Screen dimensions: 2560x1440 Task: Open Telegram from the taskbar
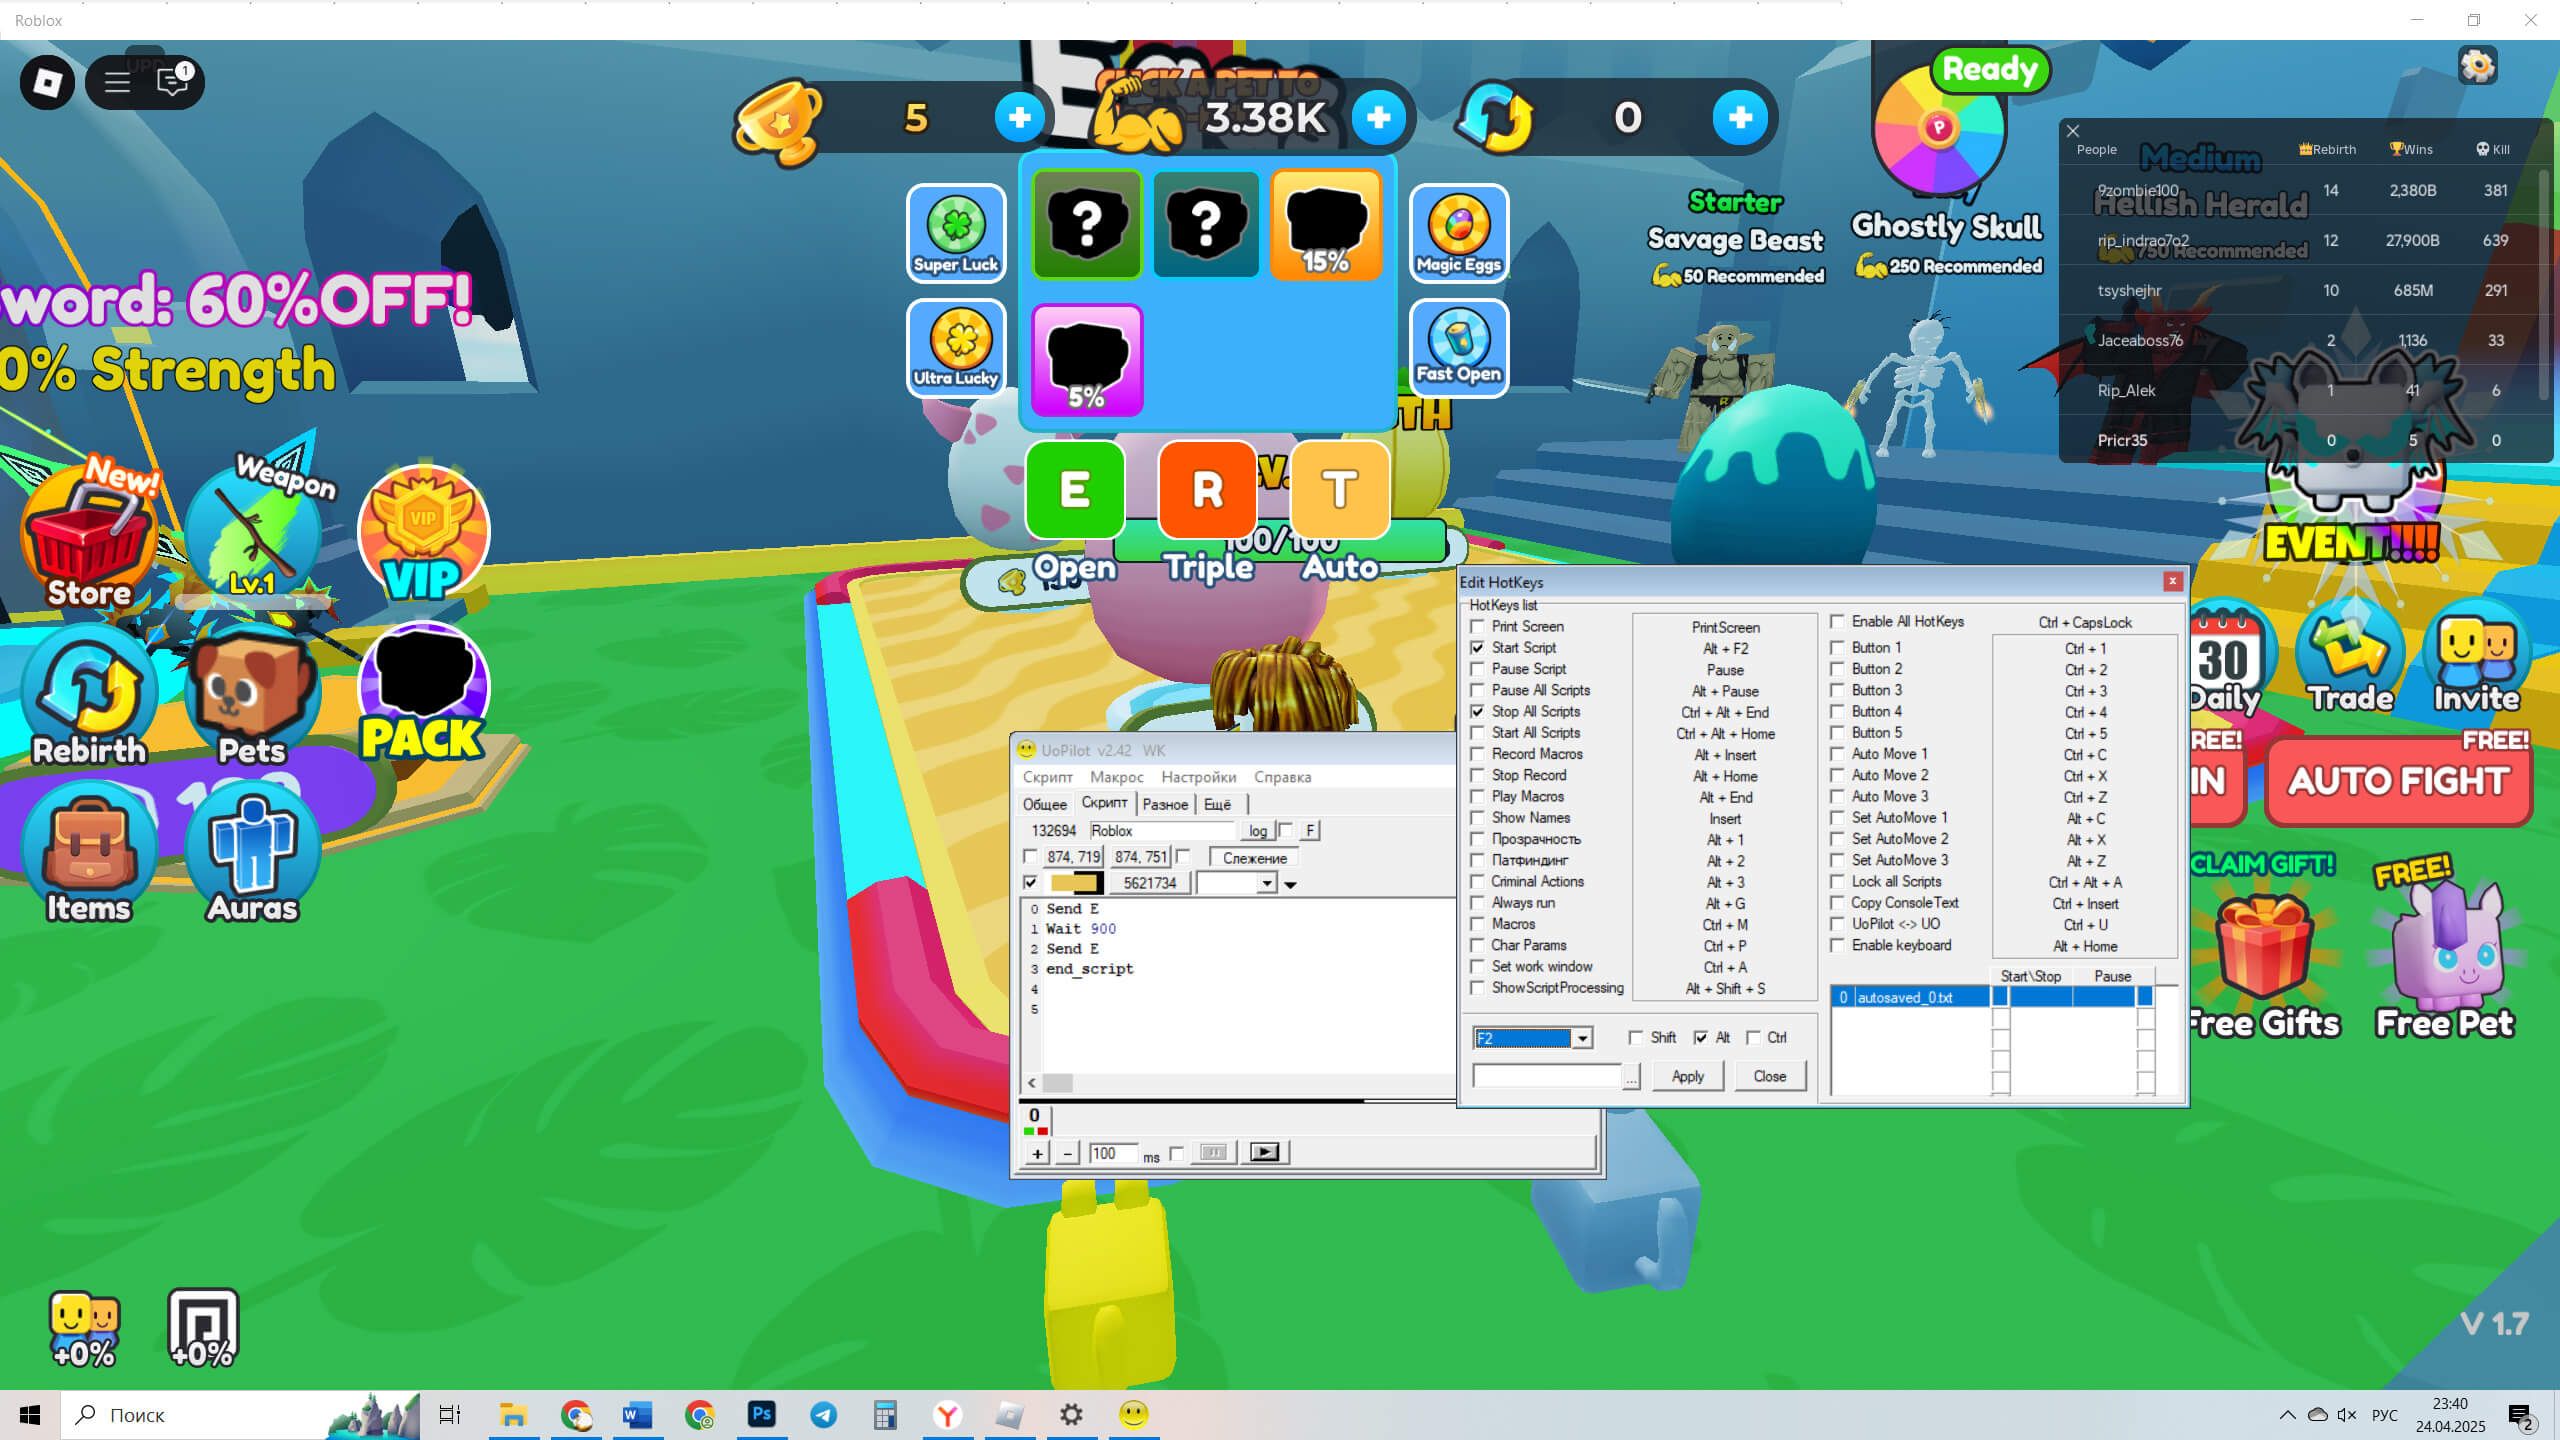coord(823,1415)
